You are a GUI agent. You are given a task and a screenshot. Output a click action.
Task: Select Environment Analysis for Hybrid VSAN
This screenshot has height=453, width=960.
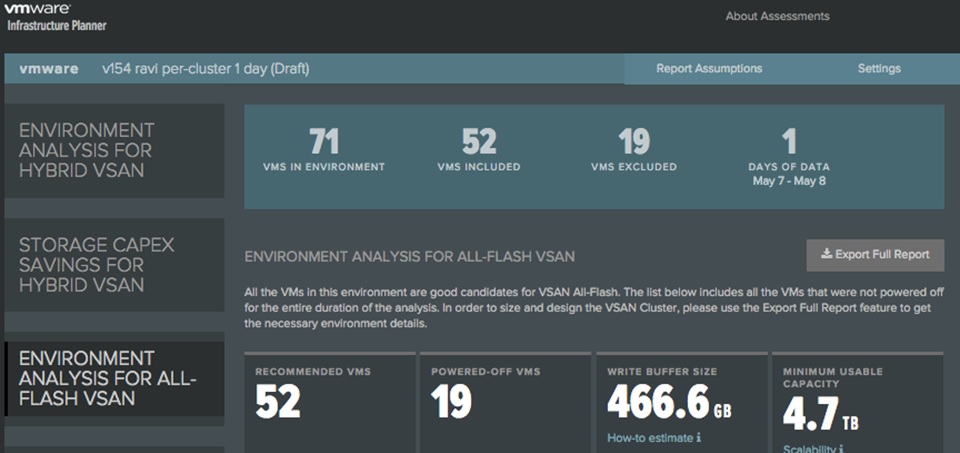[114, 151]
